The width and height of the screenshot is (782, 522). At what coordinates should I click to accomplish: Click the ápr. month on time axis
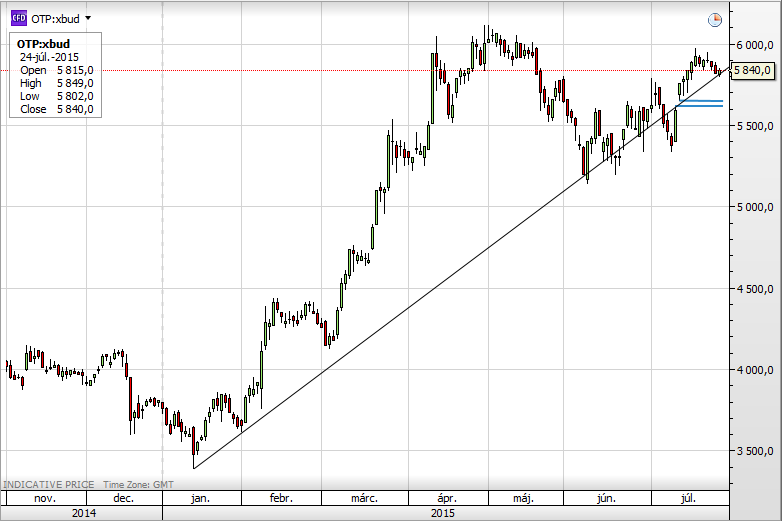click(447, 498)
